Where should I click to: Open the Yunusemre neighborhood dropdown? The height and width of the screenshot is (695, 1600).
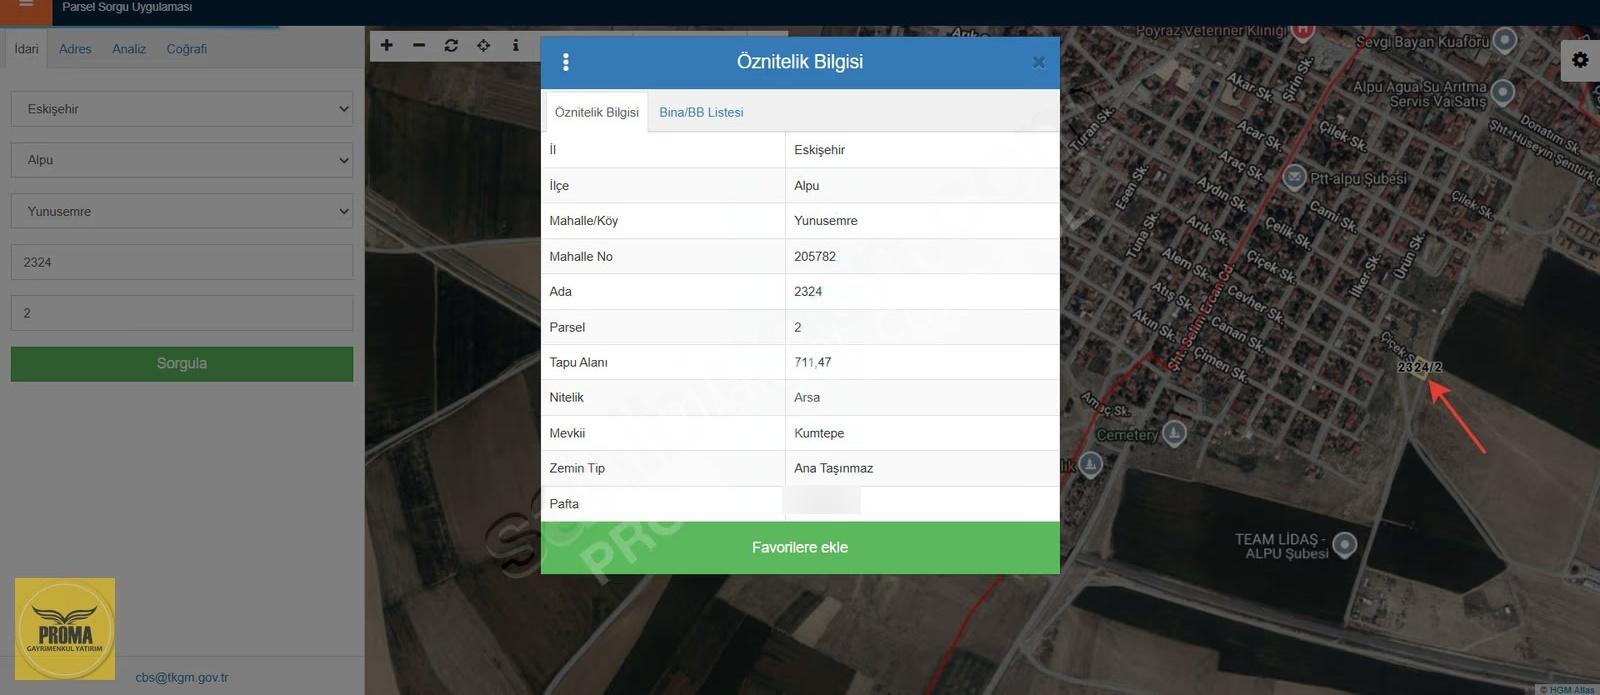[182, 211]
